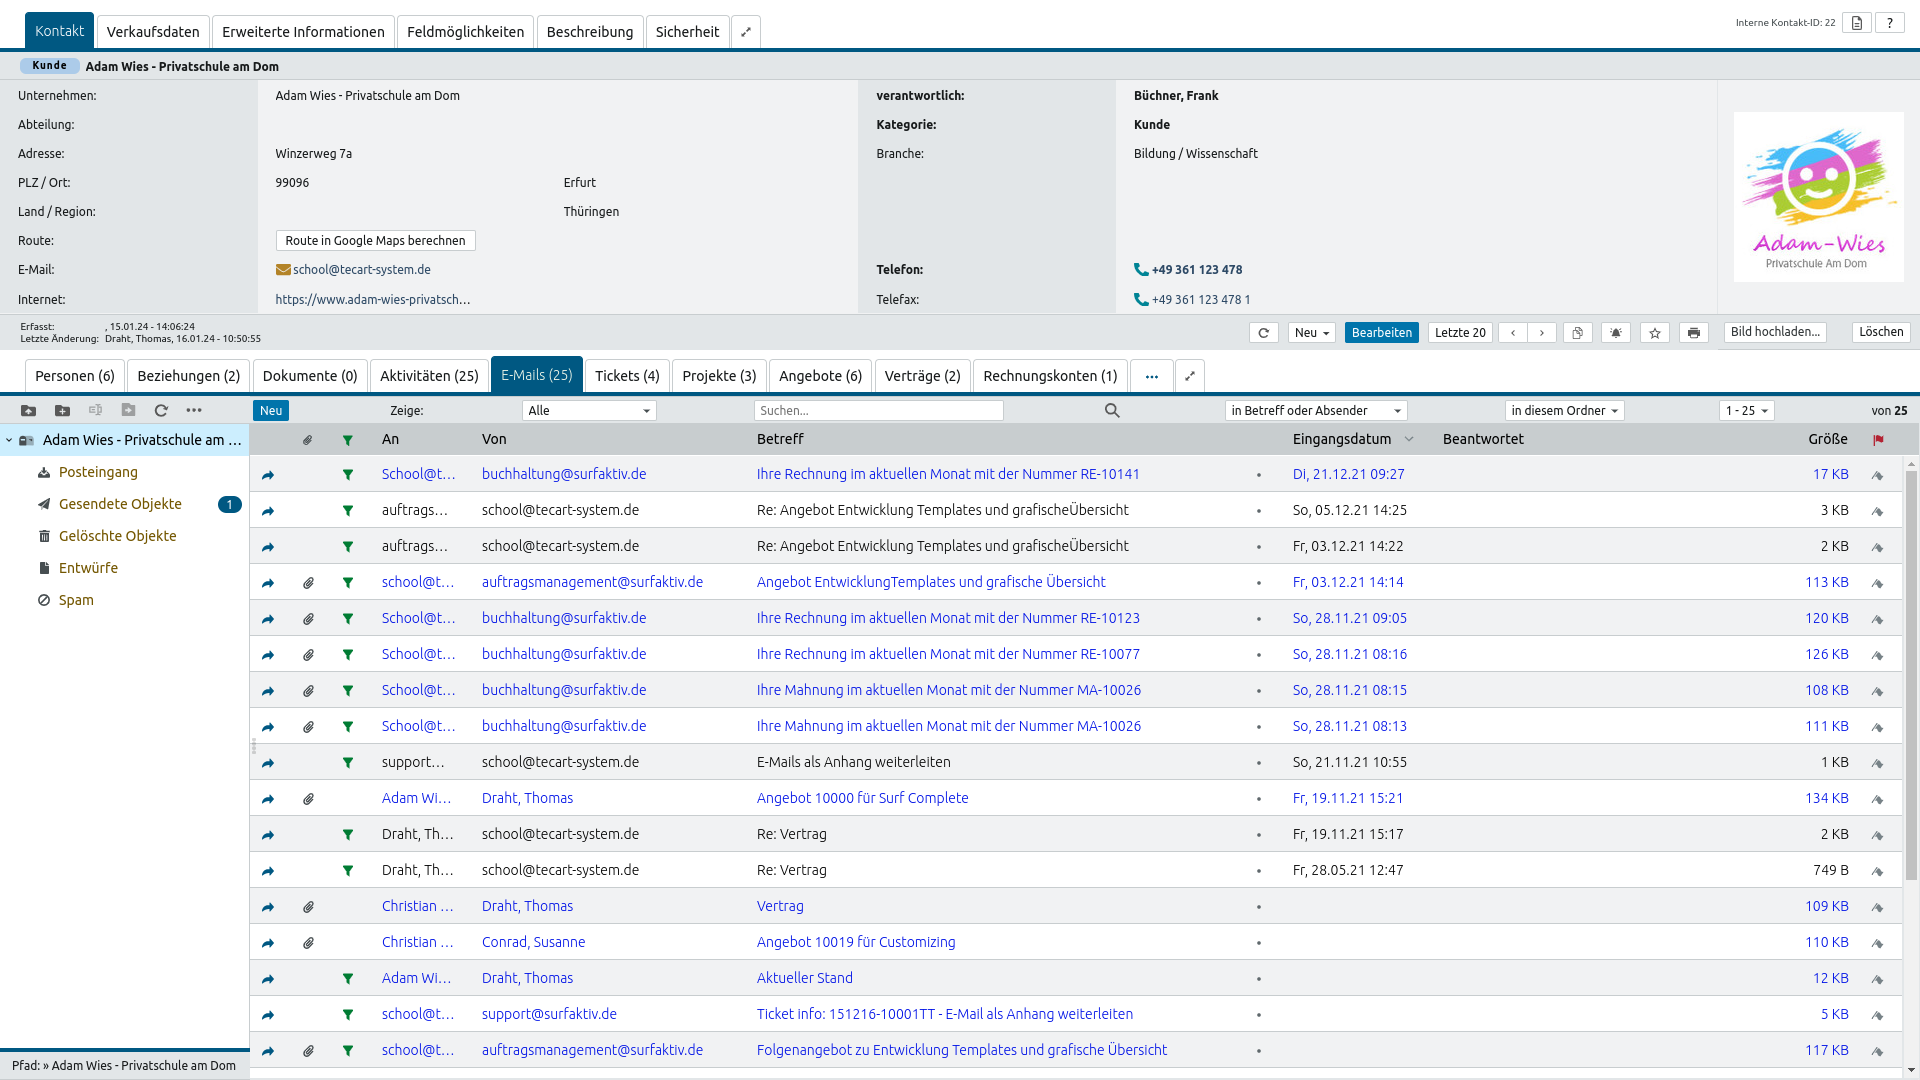Toggle filter icon in email list header
1920x1080 pixels.
(348, 440)
